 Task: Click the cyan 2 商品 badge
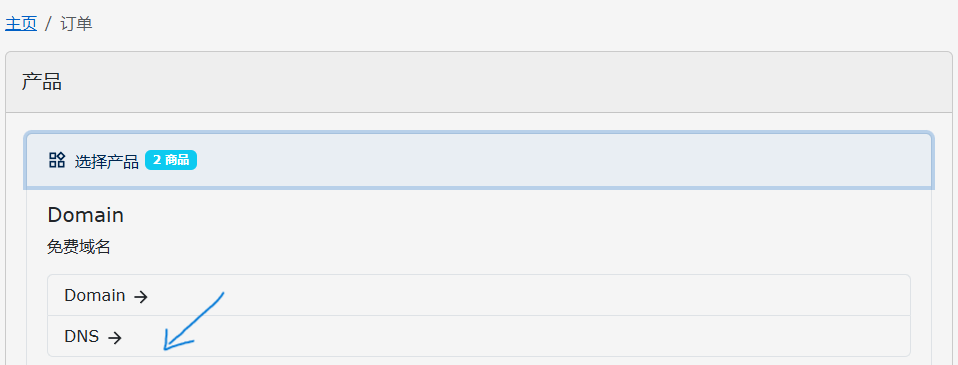[x=170, y=160]
